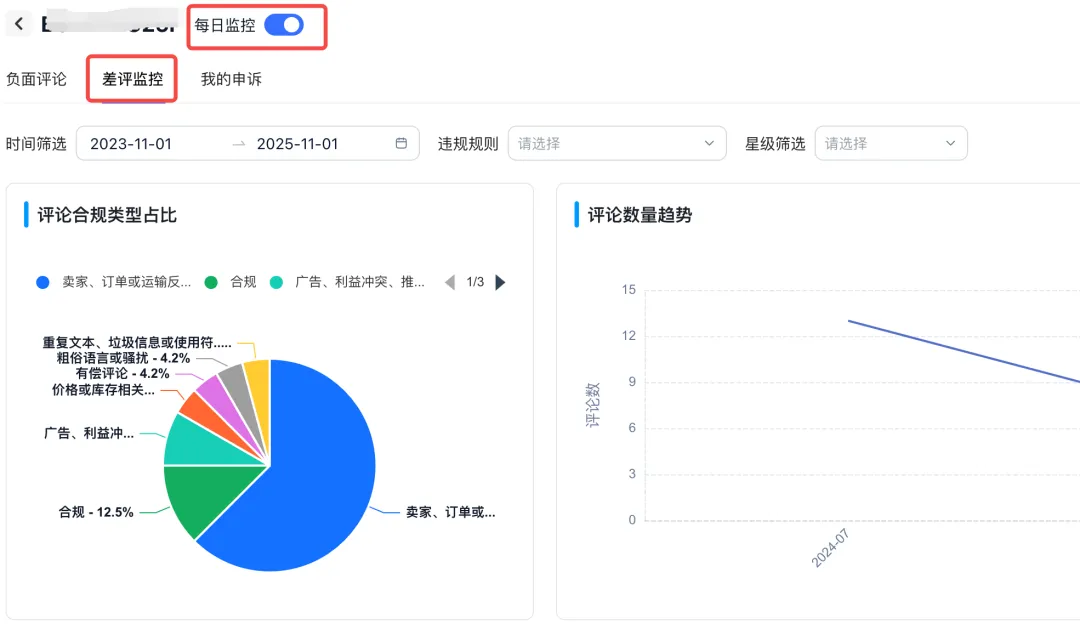1080x629 pixels.
Task: Click label 有偿评论 - 4.2%
Action: 123,373
